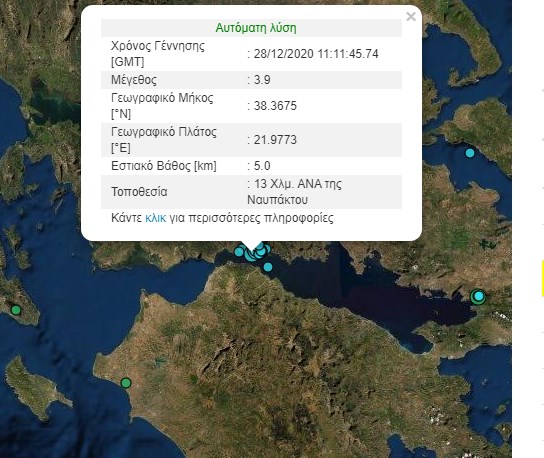Follow the 'κλικ' link for more information
Screen dimensions: 544x458
click(x=155, y=218)
